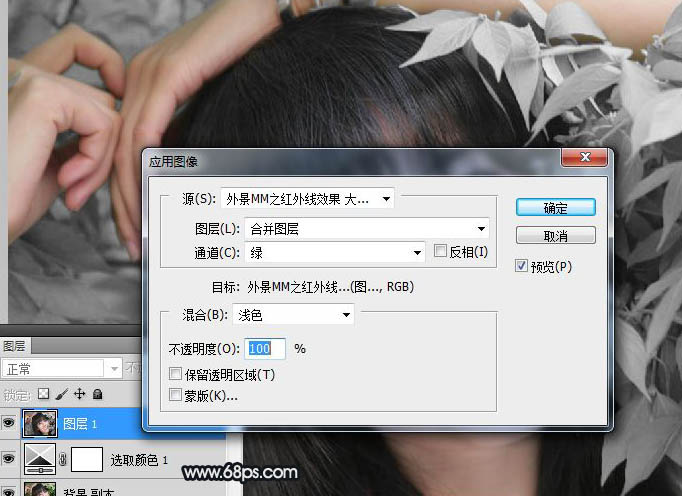Screen dimensions: 682x496
Task: Open the 源(S) source dropdown
Action: coord(306,199)
